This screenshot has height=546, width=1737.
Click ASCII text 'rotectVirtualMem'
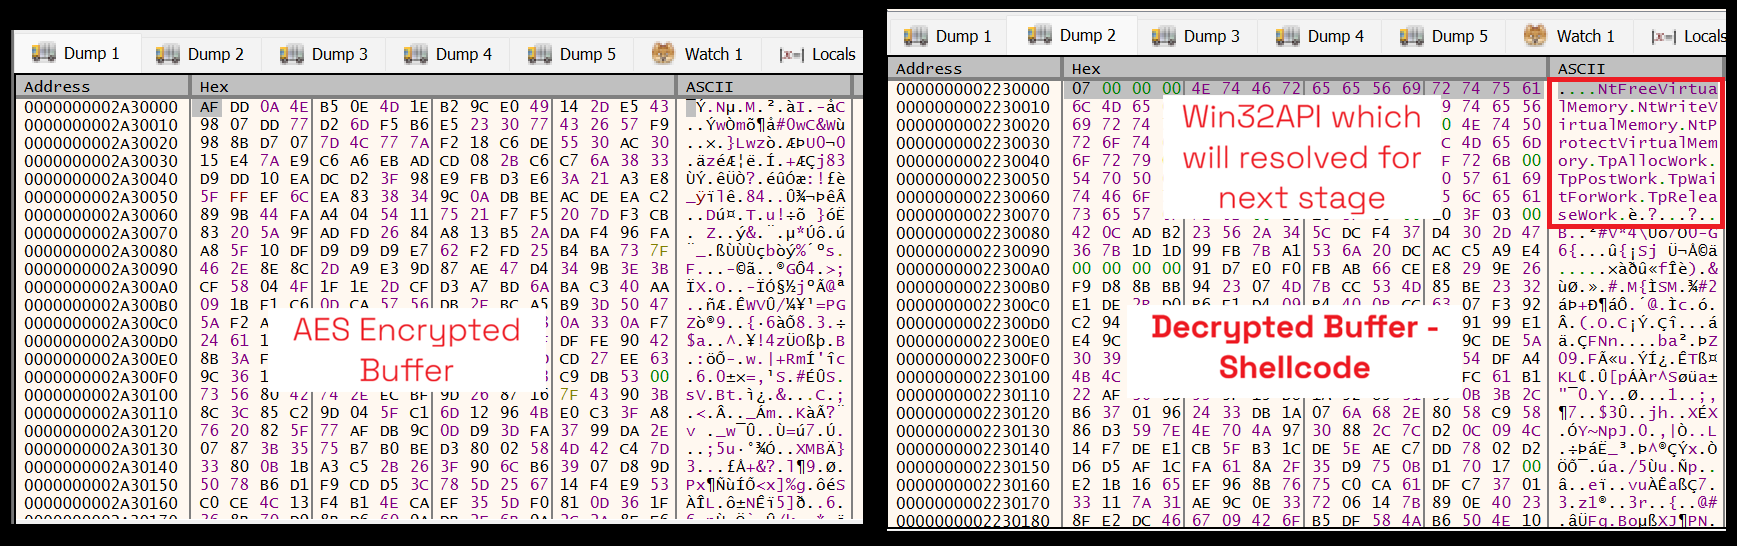[x=1638, y=143]
